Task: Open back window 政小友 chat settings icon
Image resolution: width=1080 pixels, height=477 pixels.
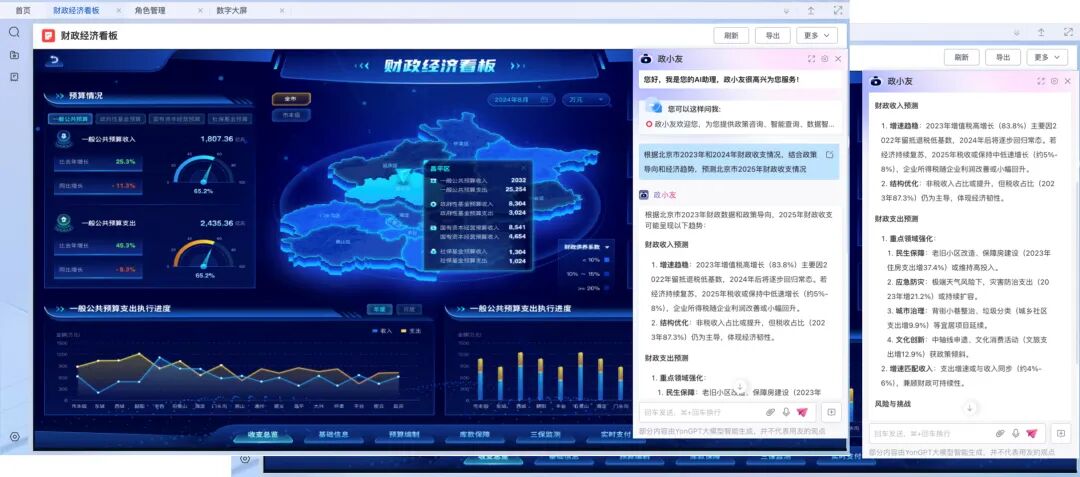Action: click(1055, 81)
